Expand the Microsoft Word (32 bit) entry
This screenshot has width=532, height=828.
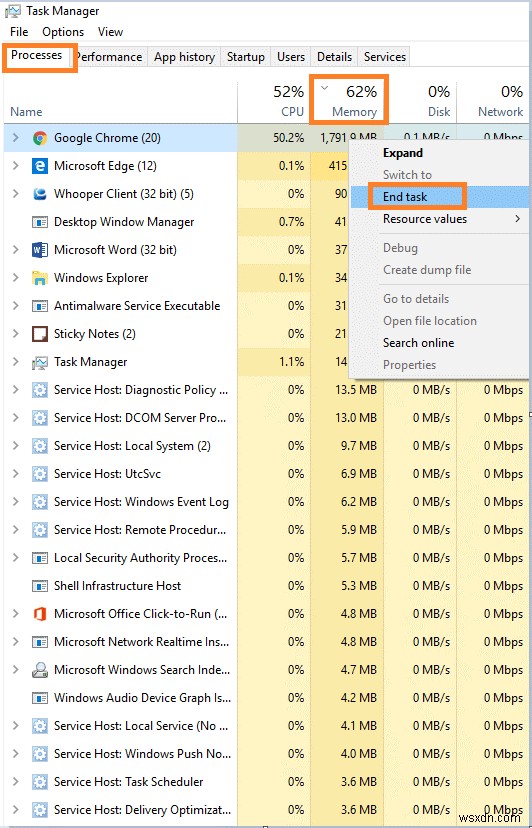point(15,250)
